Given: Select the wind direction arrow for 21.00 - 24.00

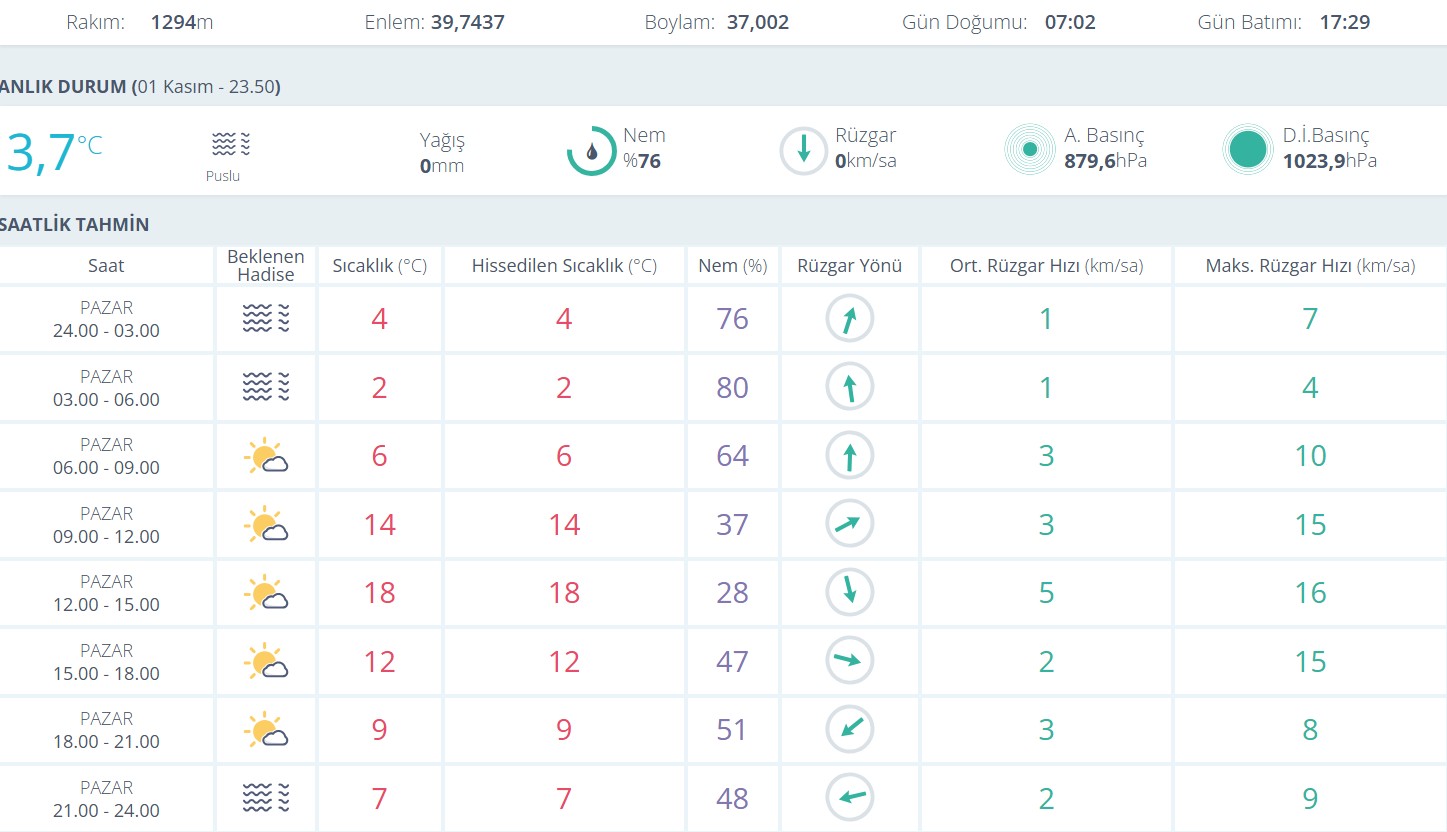Looking at the screenshot, I should point(849,798).
